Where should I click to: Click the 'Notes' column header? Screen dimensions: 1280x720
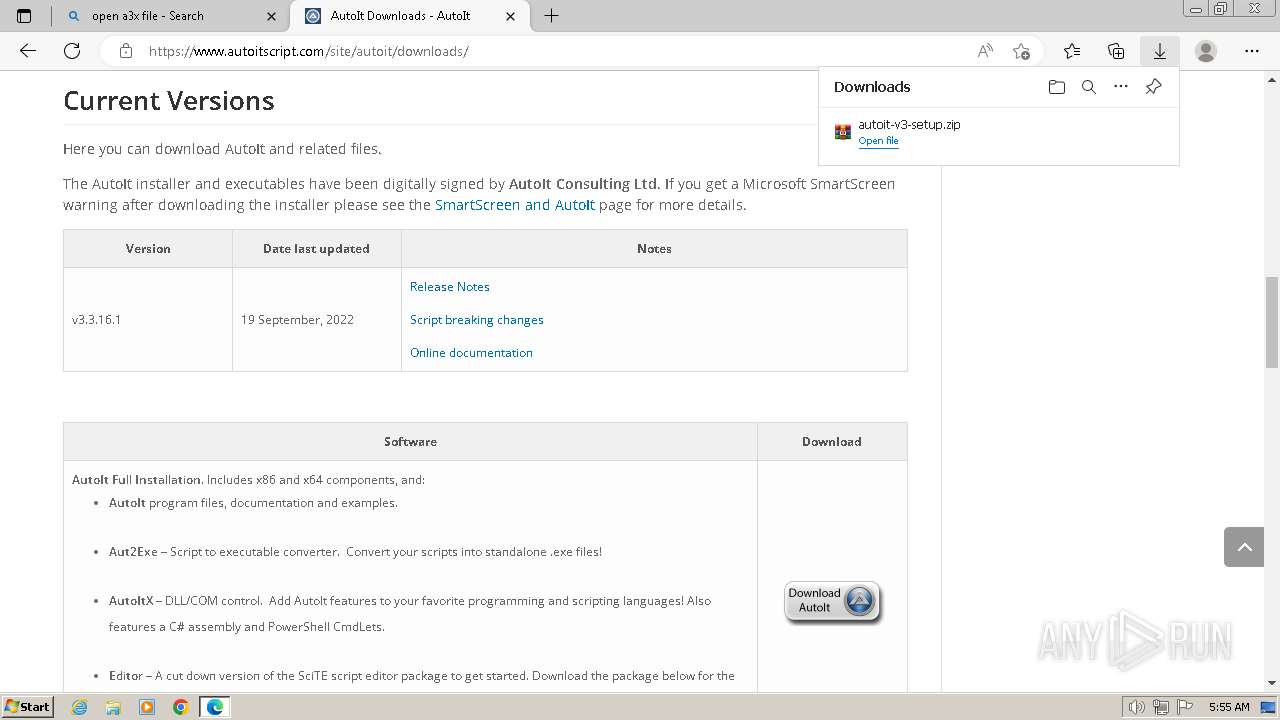(x=654, y=249)
